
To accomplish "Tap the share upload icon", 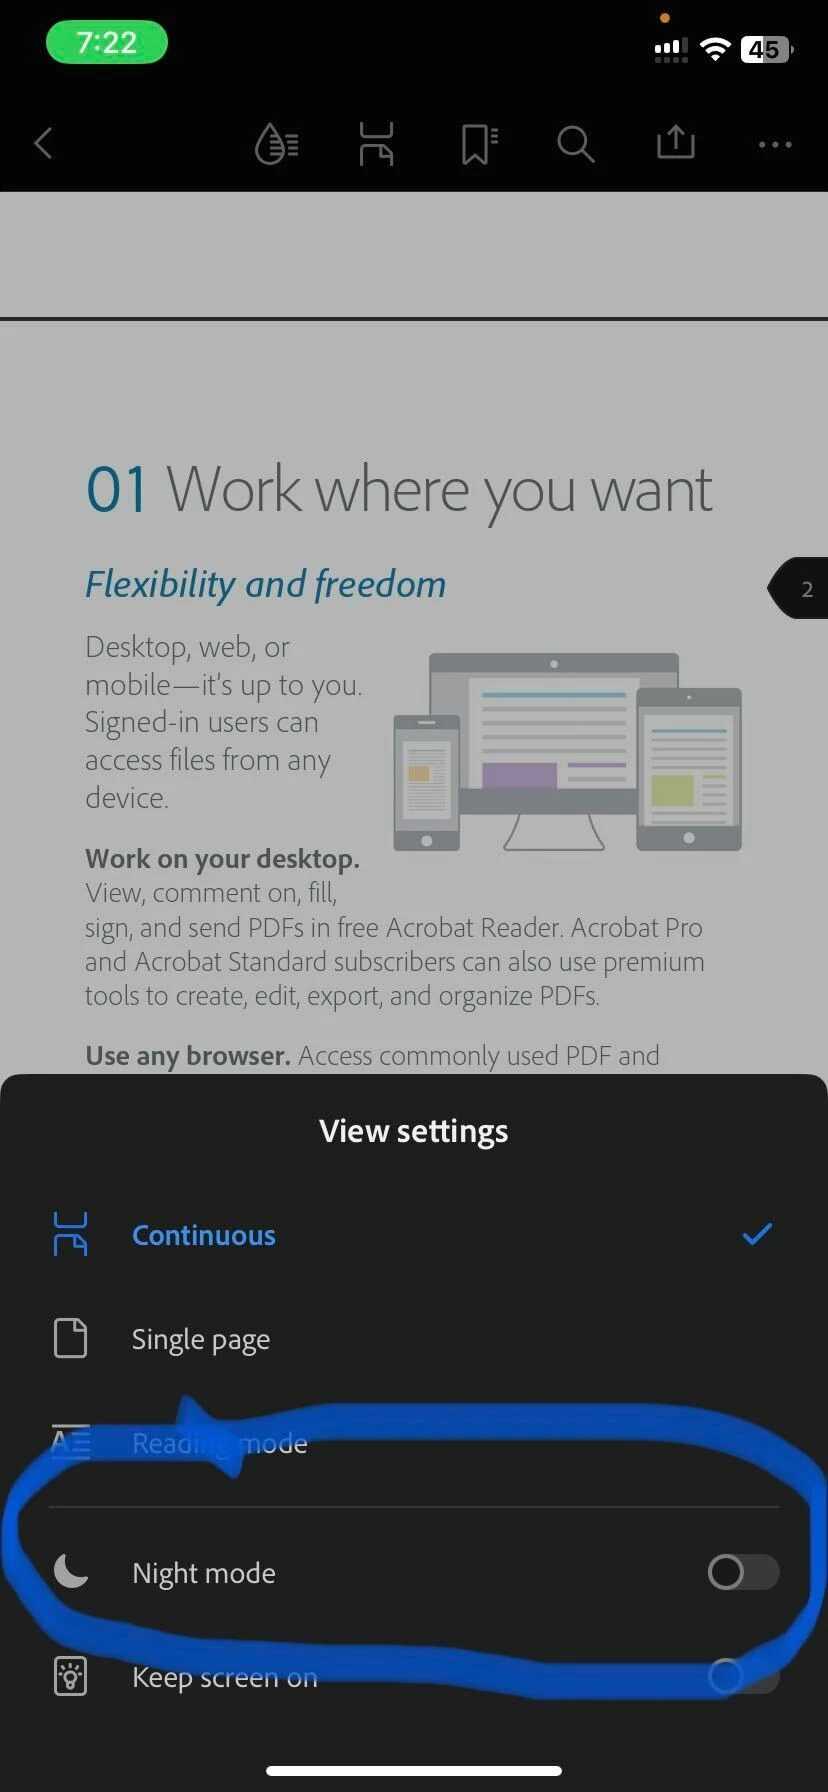I will point(675,142).
